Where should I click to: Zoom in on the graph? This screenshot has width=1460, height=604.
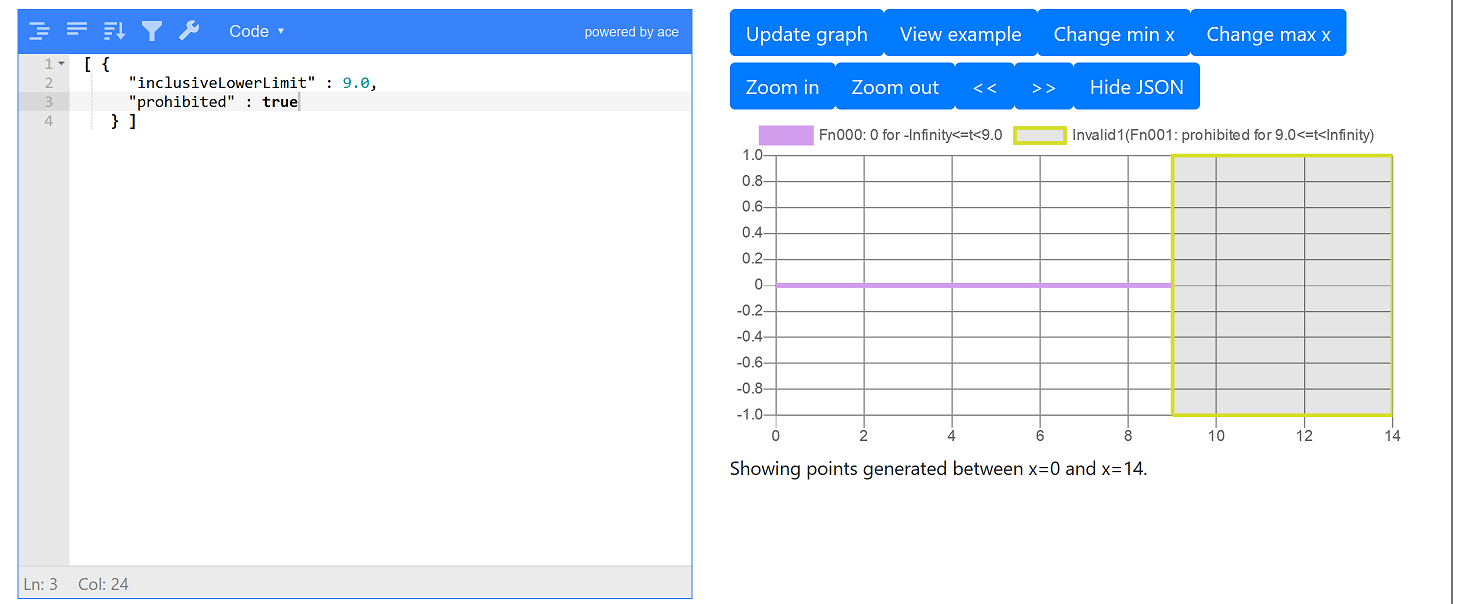tap(782, 87)
